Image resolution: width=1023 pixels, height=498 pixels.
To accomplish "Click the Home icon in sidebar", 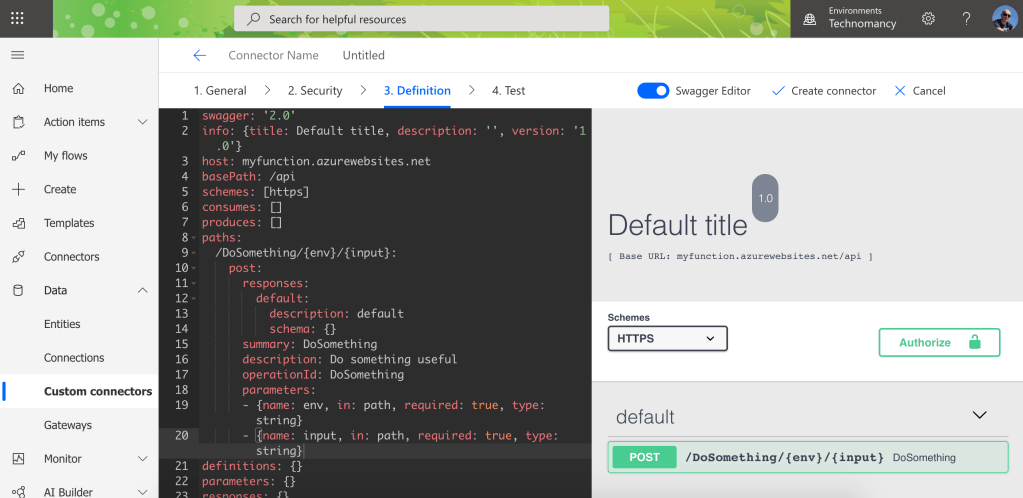I will [18, 88].
